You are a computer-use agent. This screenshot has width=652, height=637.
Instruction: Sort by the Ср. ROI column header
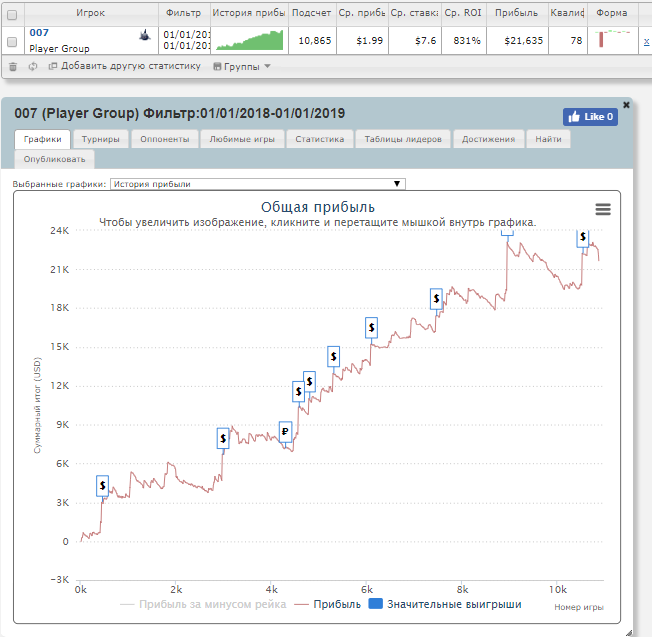(463, 13)
